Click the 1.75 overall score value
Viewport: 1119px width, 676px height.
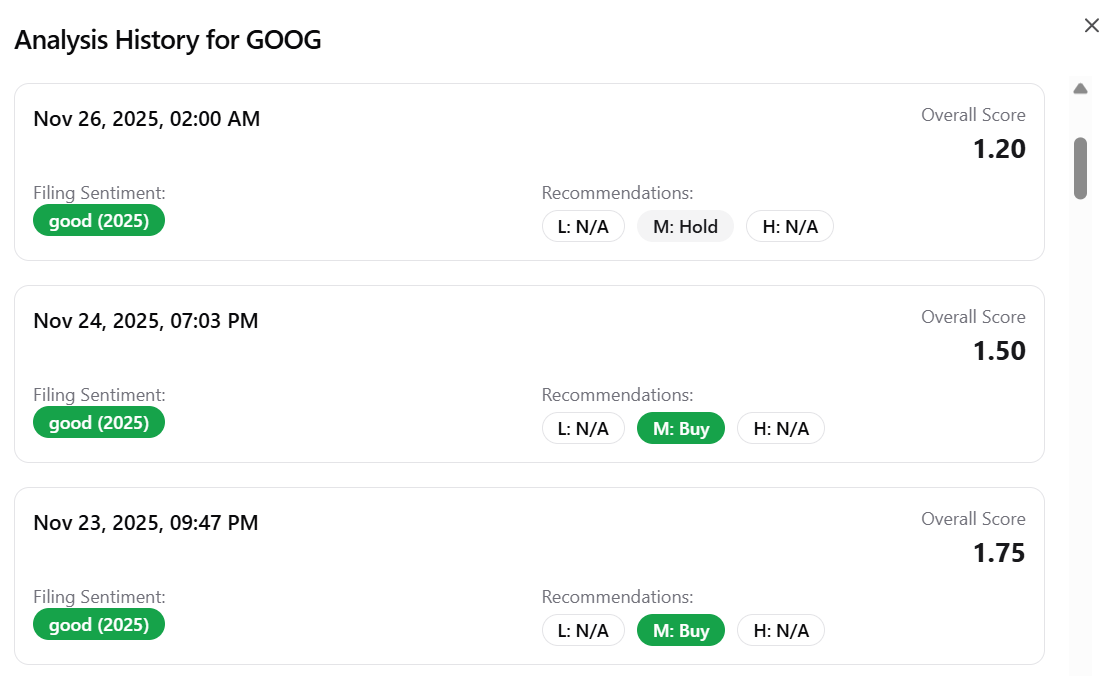(999, 553)
